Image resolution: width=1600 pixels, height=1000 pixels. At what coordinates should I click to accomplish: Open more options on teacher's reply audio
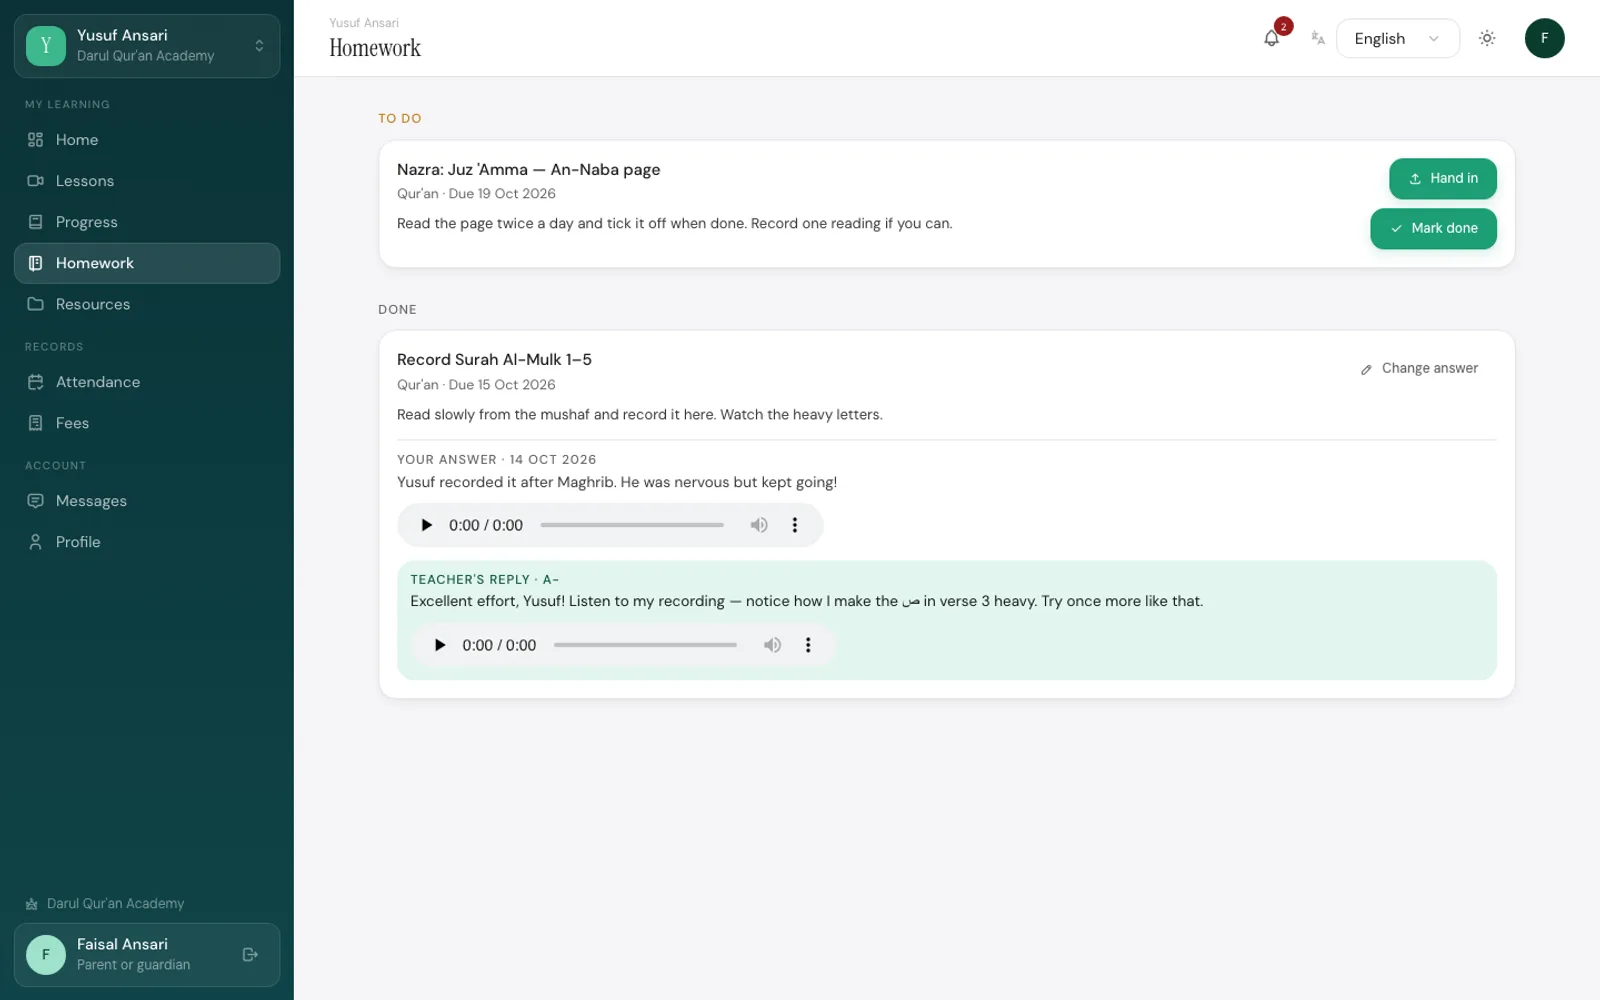click(808, 645)
